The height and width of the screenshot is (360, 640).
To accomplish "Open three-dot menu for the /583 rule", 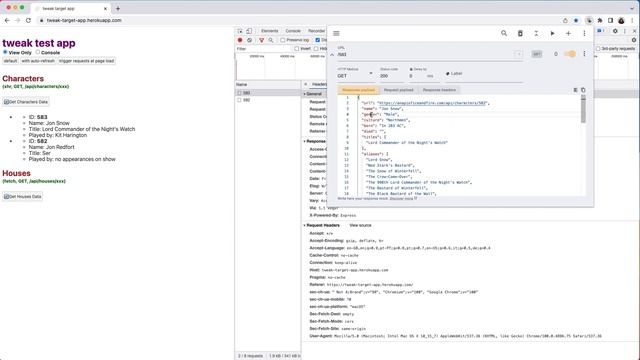I will point(584,54).
